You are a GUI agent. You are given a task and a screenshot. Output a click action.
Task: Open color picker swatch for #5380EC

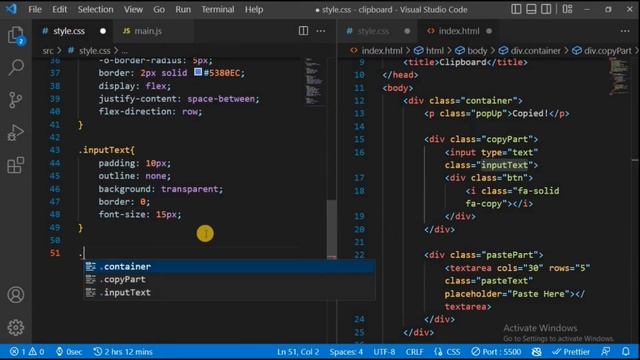pos(198,72)
